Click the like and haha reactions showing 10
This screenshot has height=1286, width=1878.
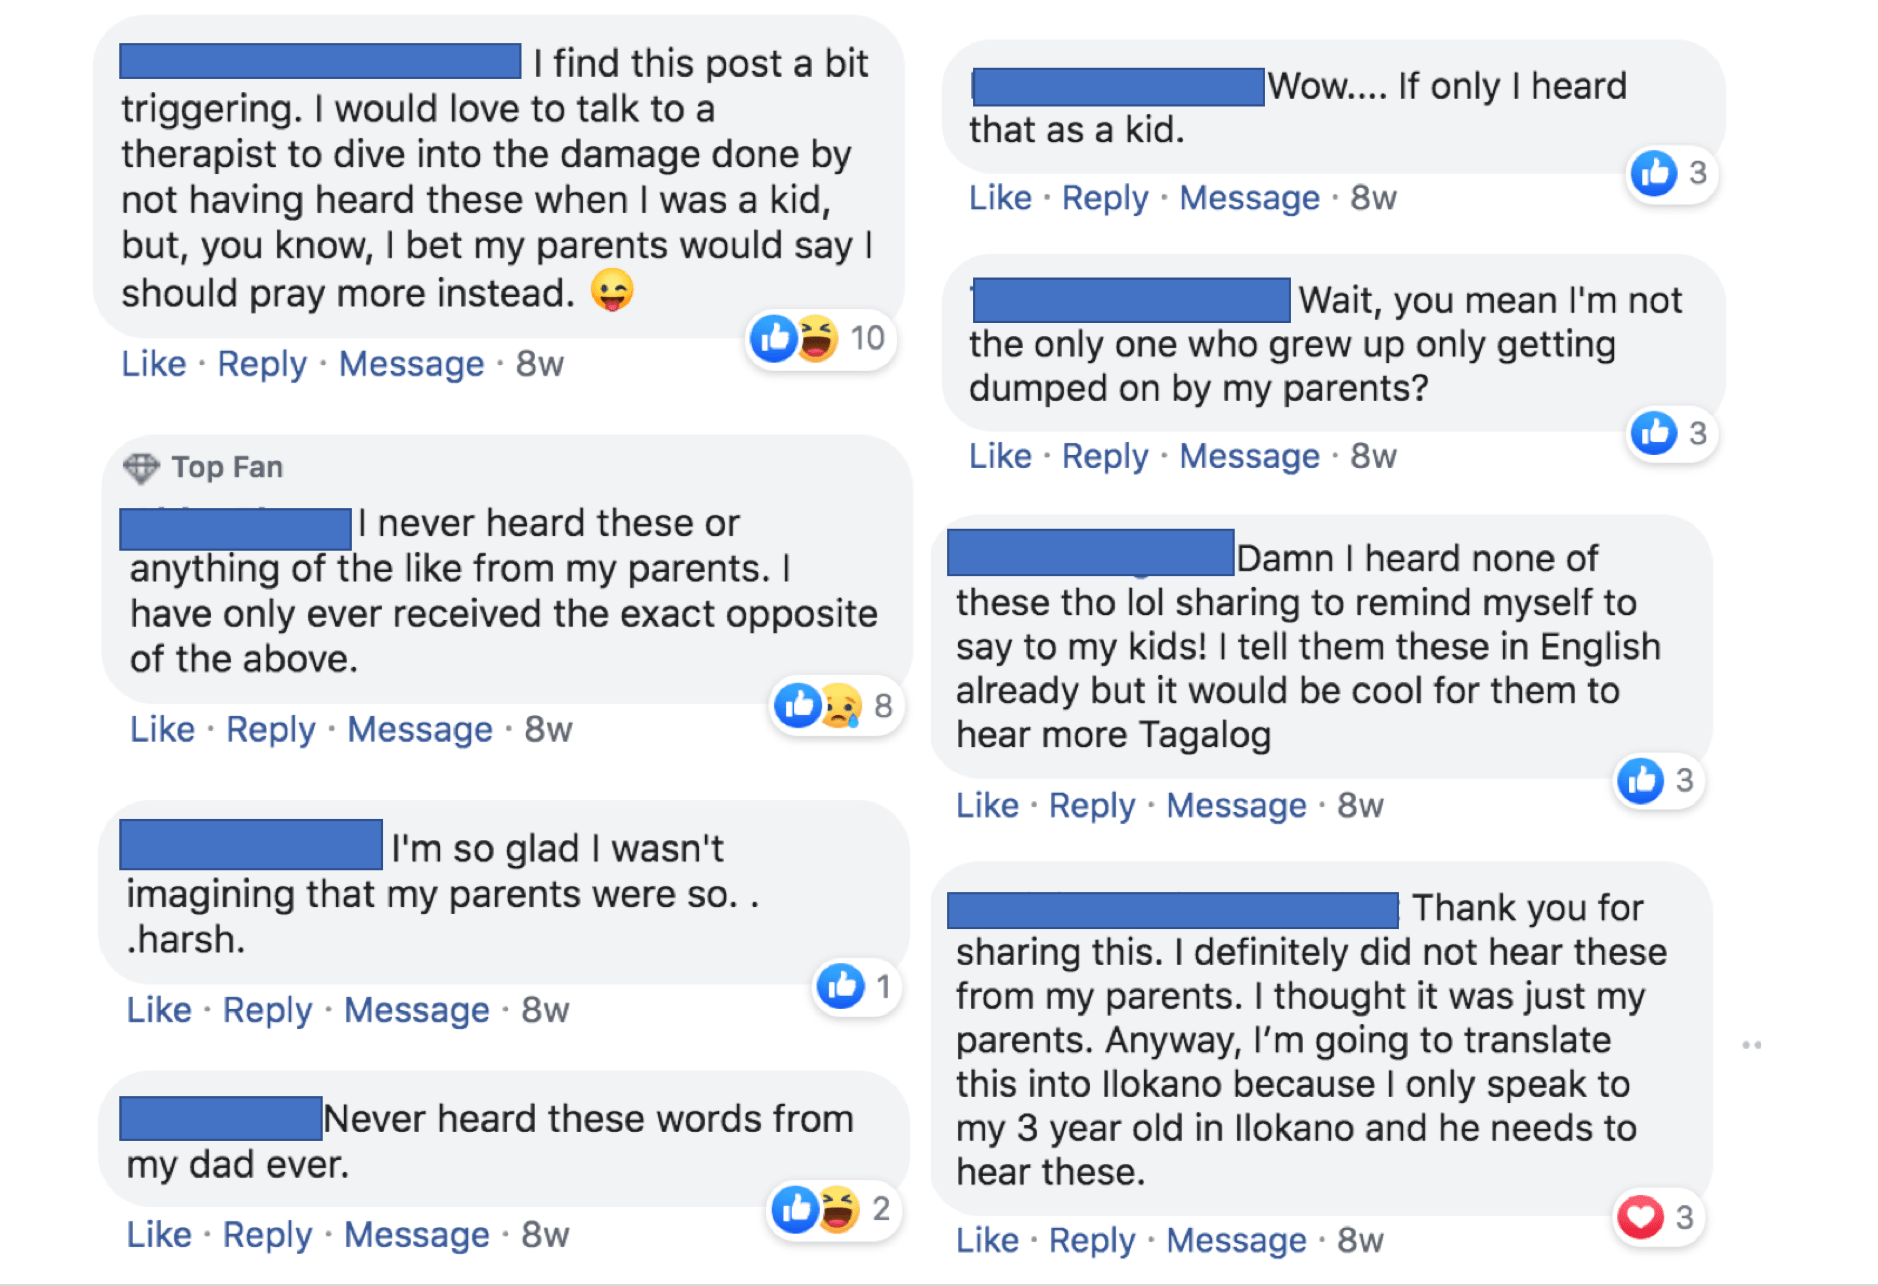[818, 339]
